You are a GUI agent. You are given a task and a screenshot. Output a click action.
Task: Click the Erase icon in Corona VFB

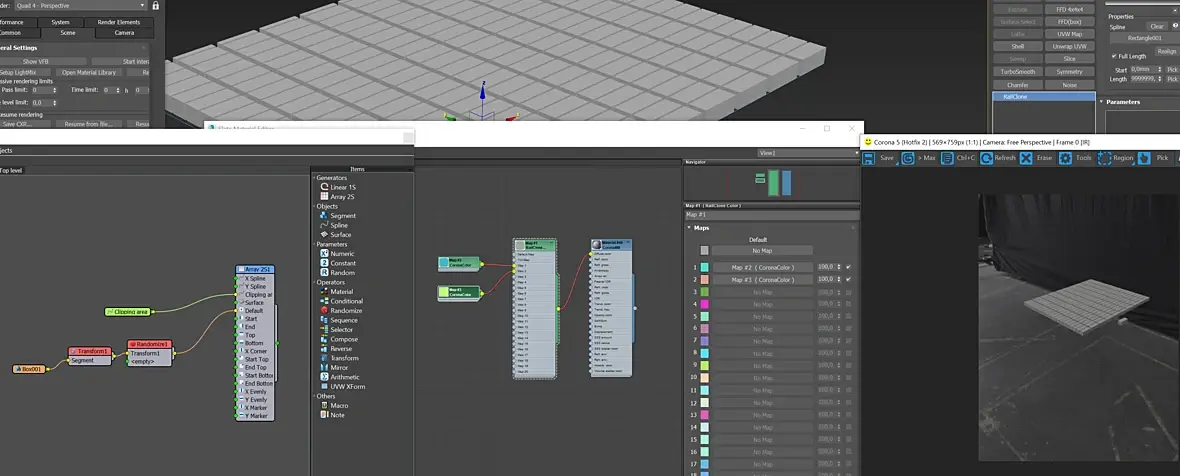[x=1026, y=158]
